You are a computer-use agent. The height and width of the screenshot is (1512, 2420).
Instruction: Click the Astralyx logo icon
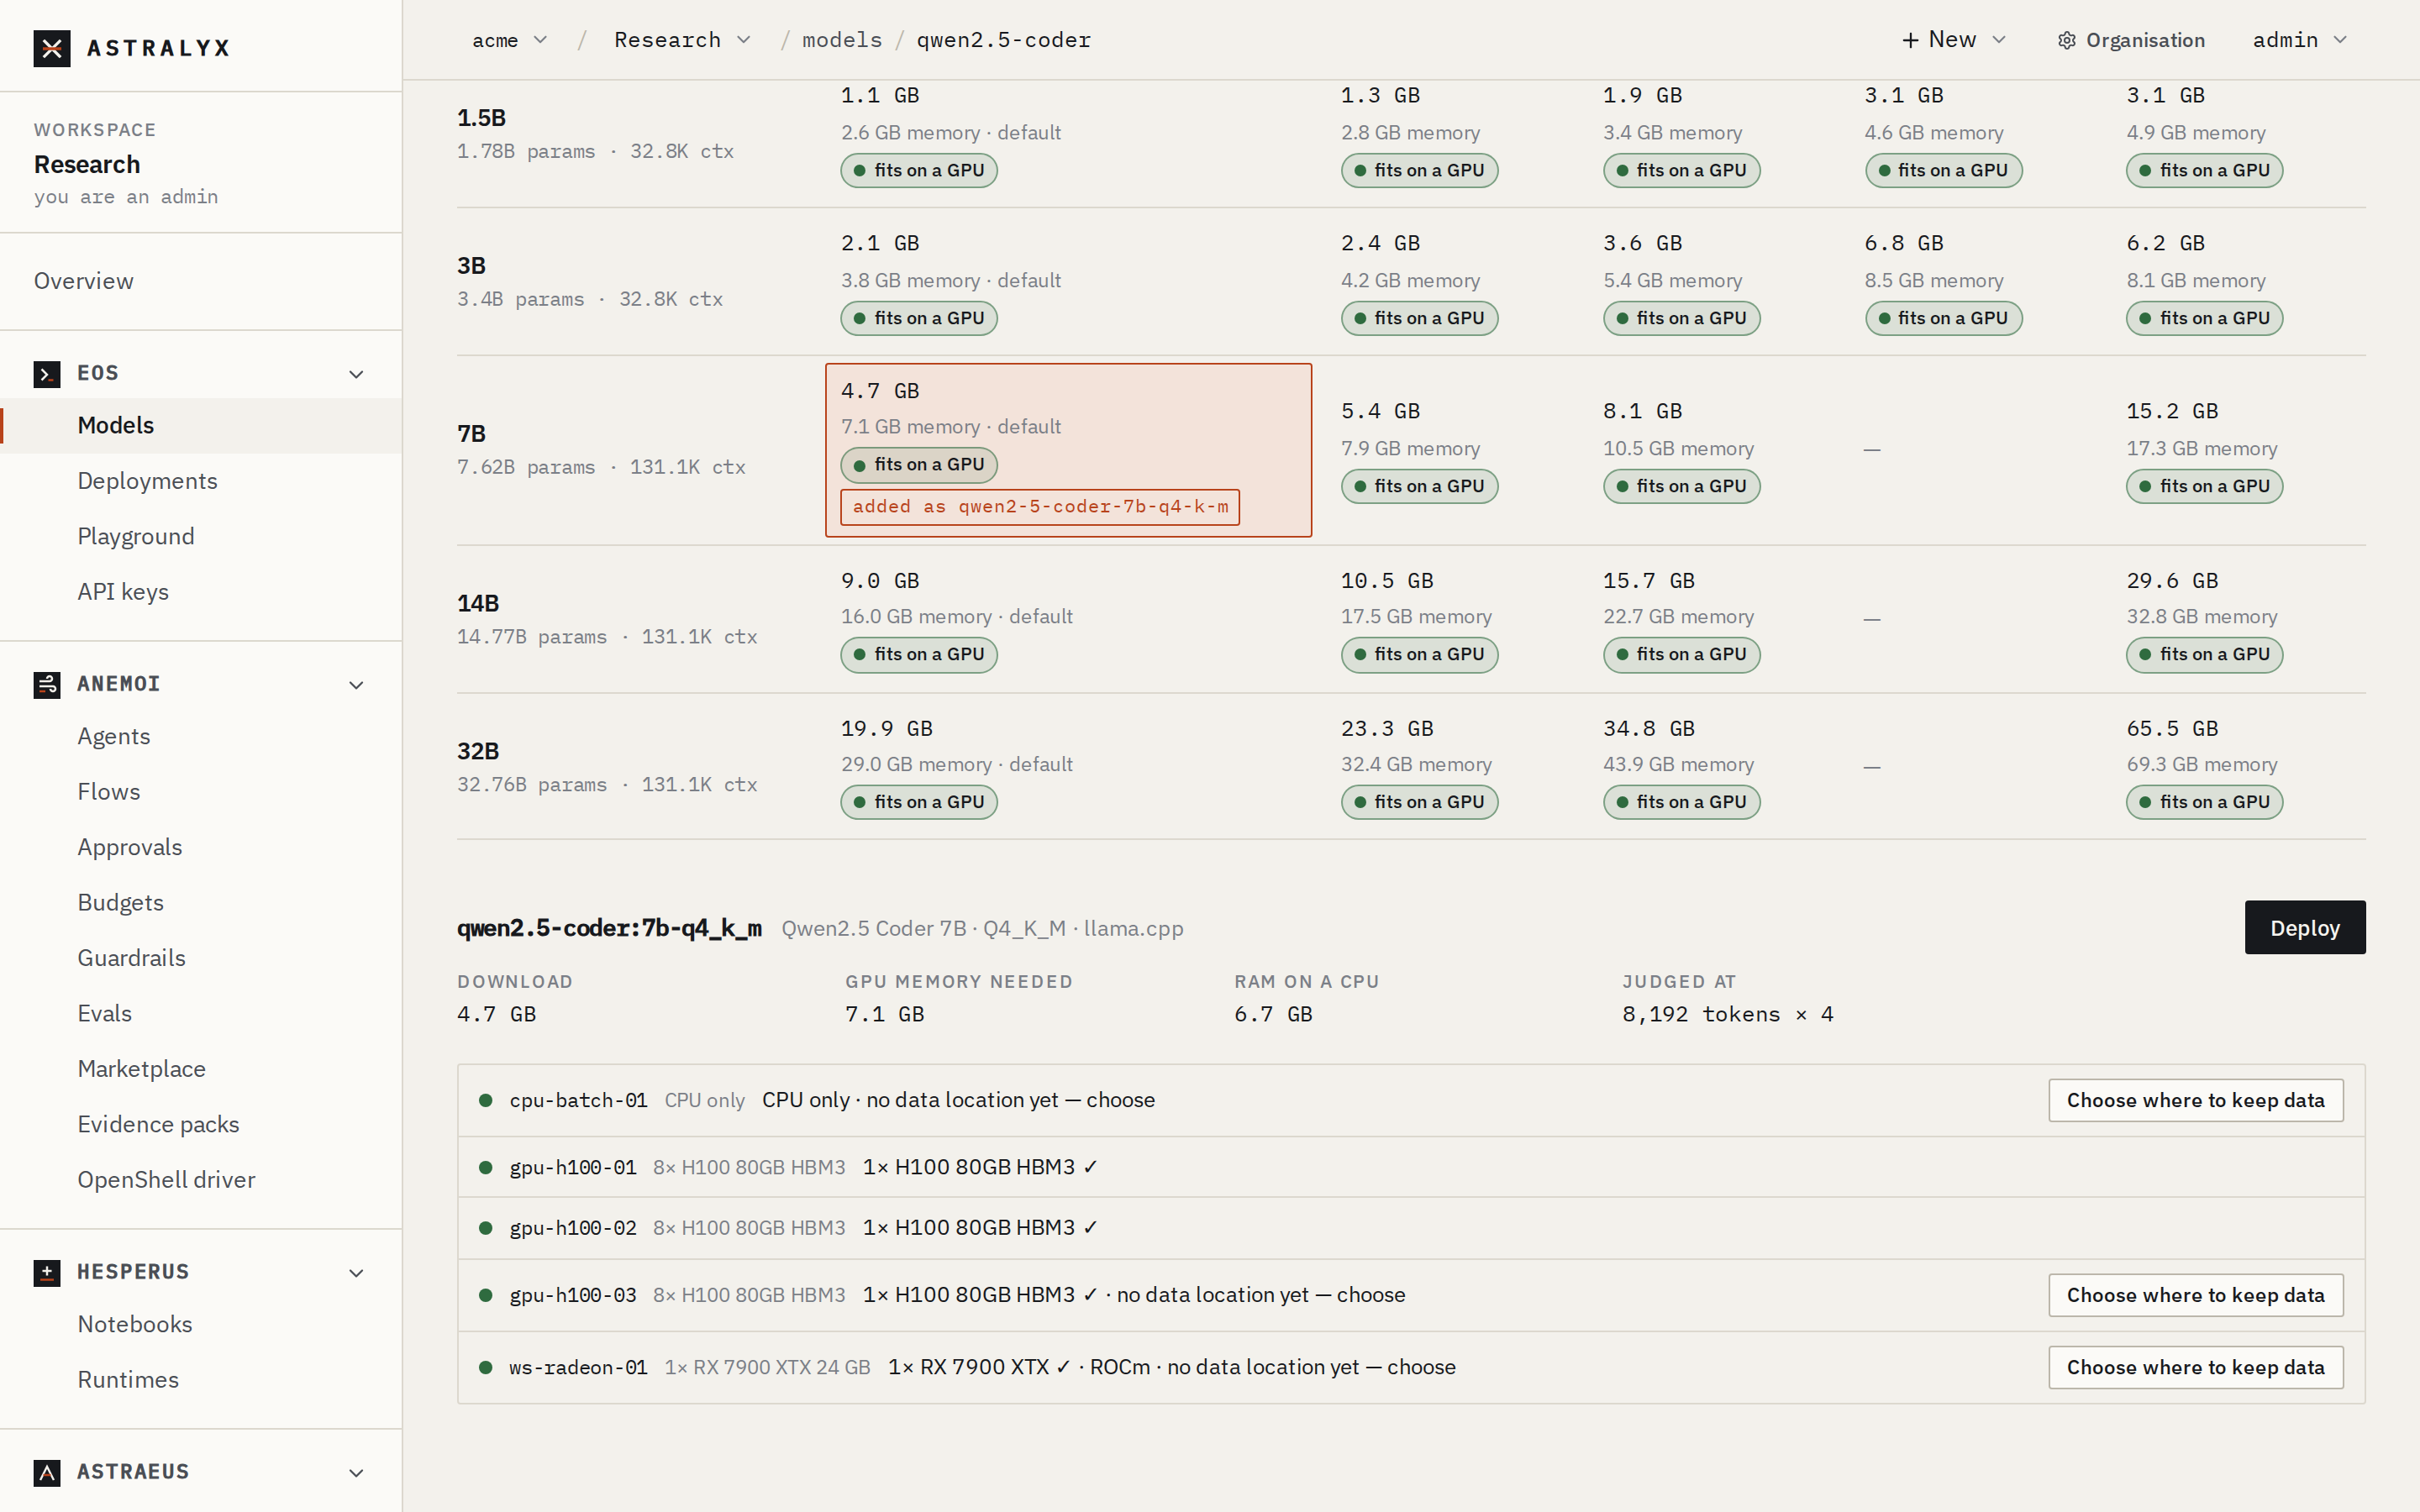52,48
